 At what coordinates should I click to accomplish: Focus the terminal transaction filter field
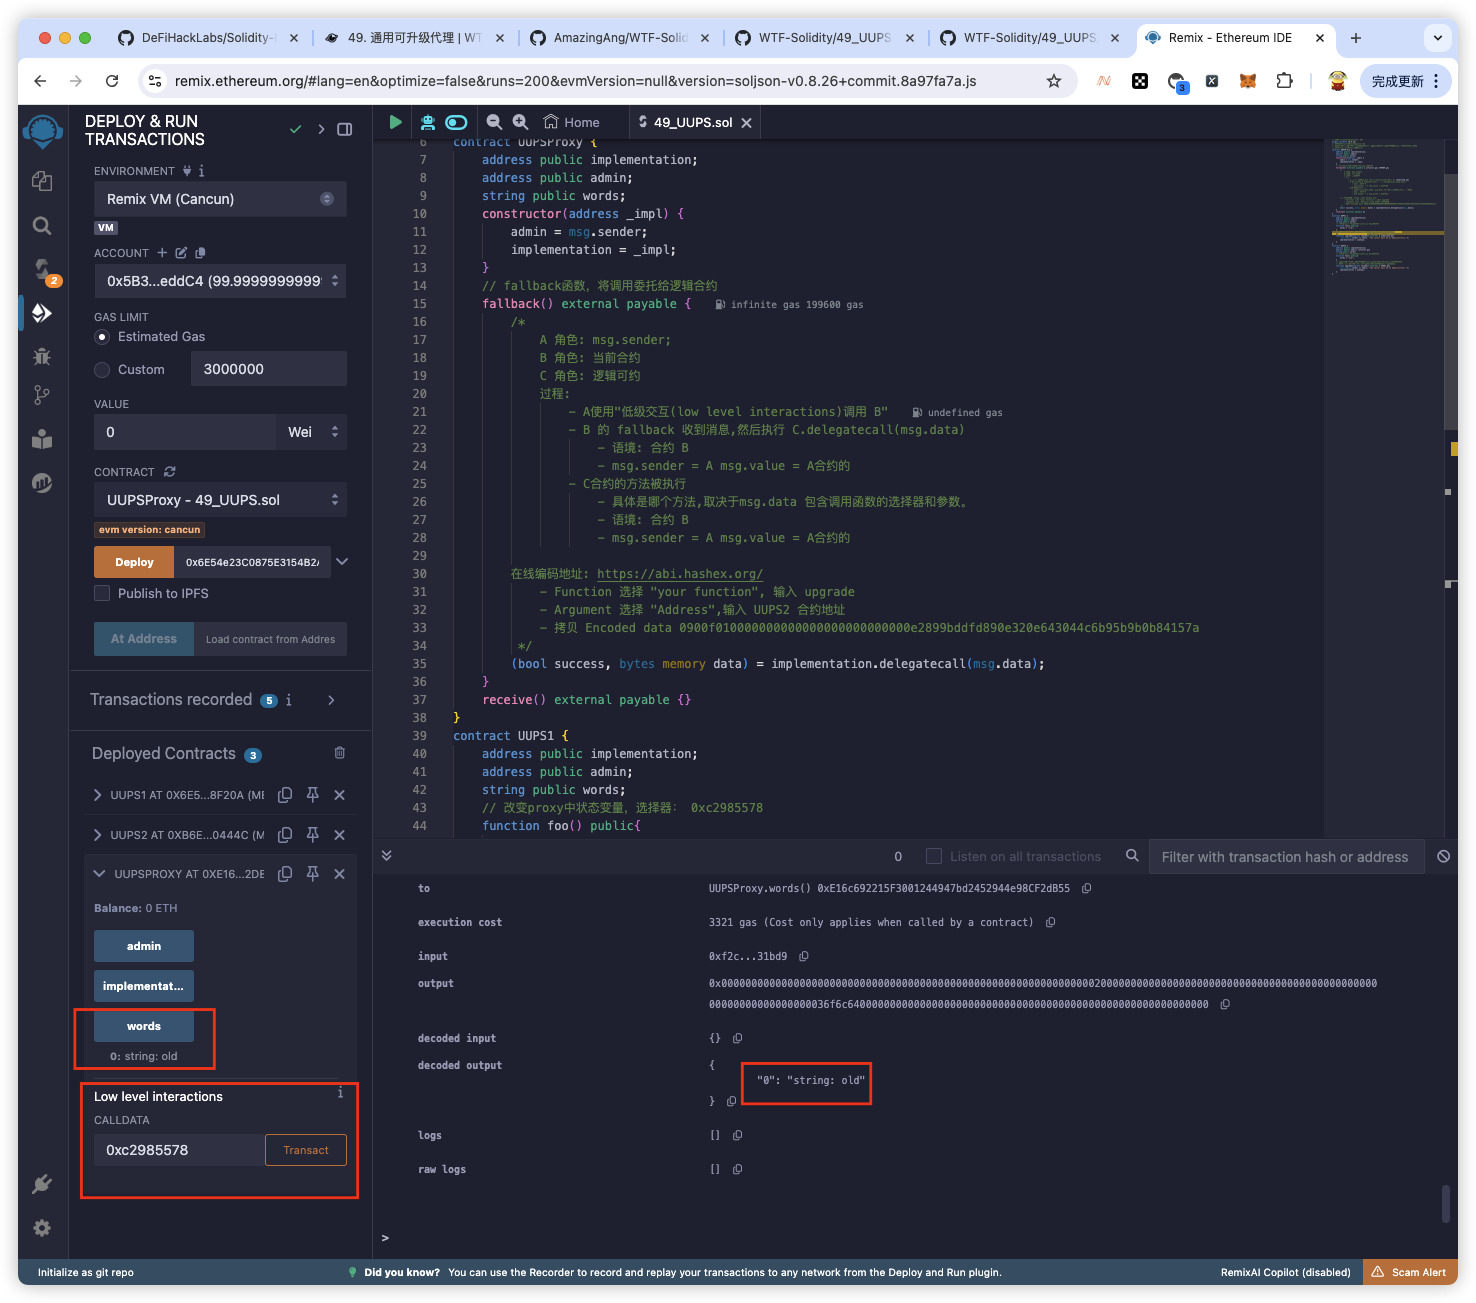pos(1286,857)
